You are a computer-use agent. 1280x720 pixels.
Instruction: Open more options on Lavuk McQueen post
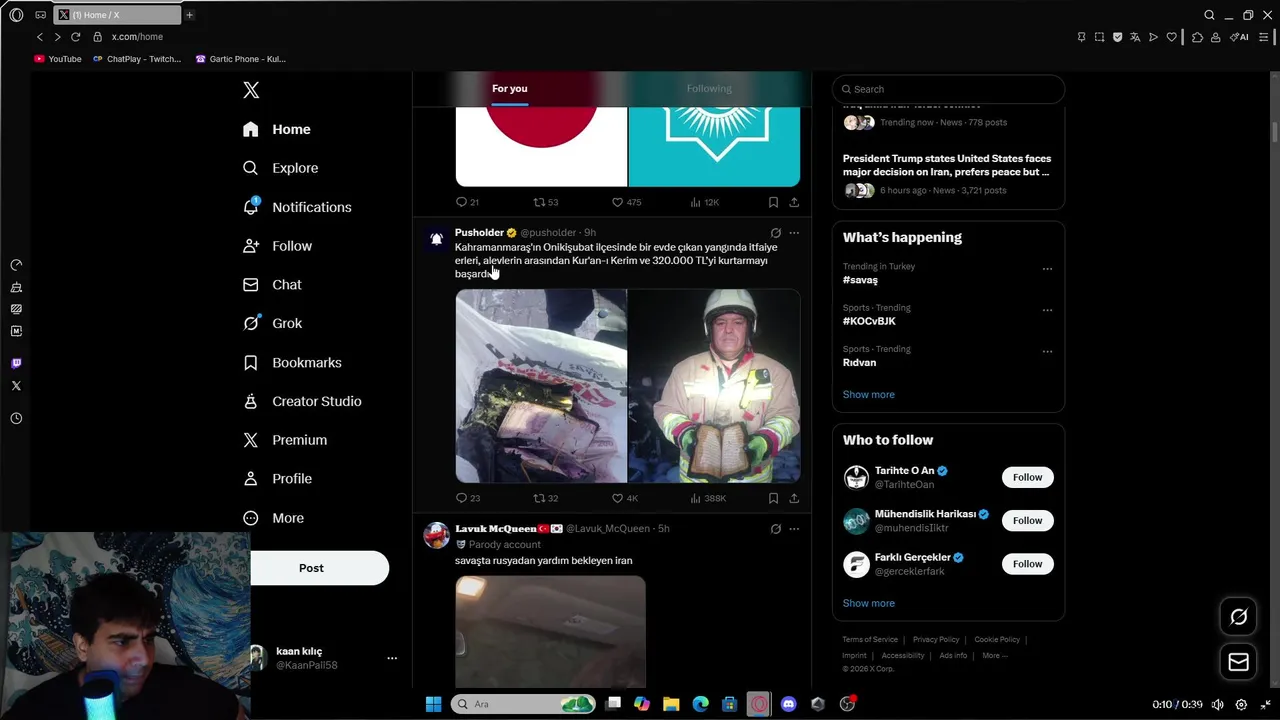pos(794,529)
